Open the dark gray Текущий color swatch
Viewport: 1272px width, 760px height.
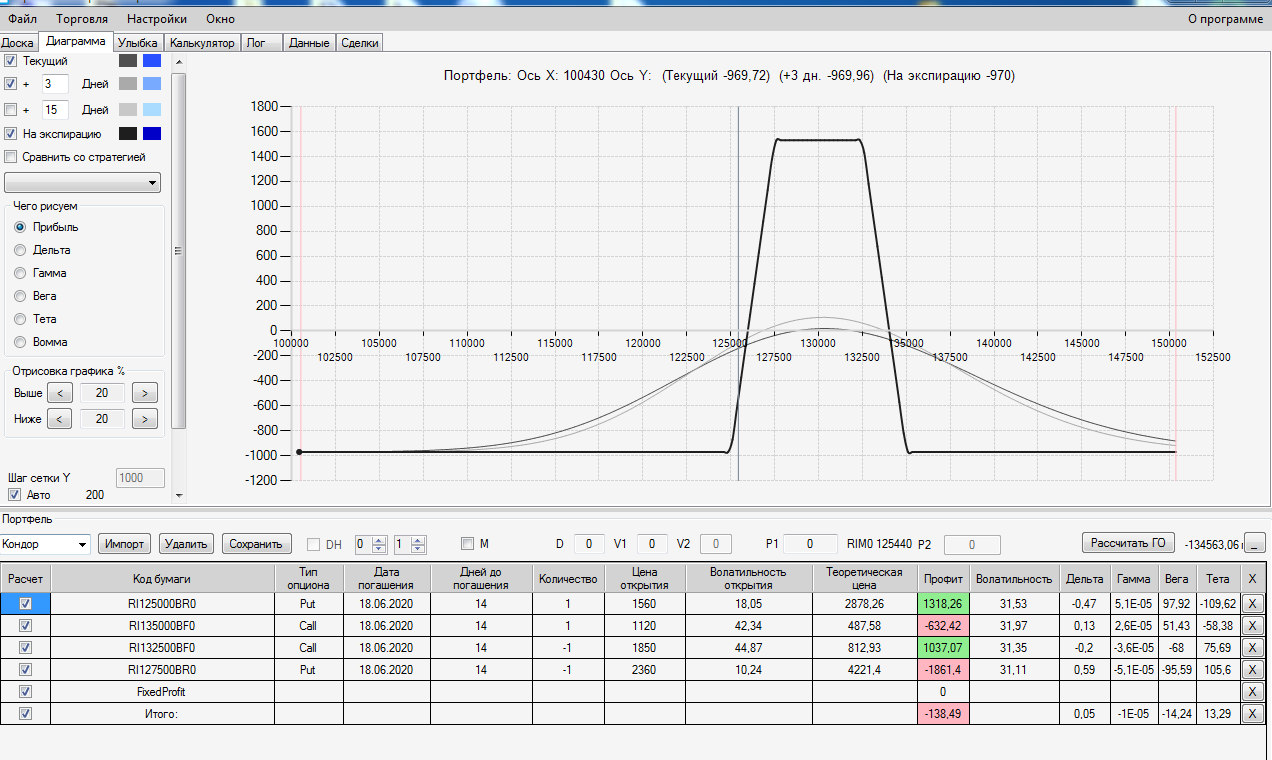coord(128,61)
